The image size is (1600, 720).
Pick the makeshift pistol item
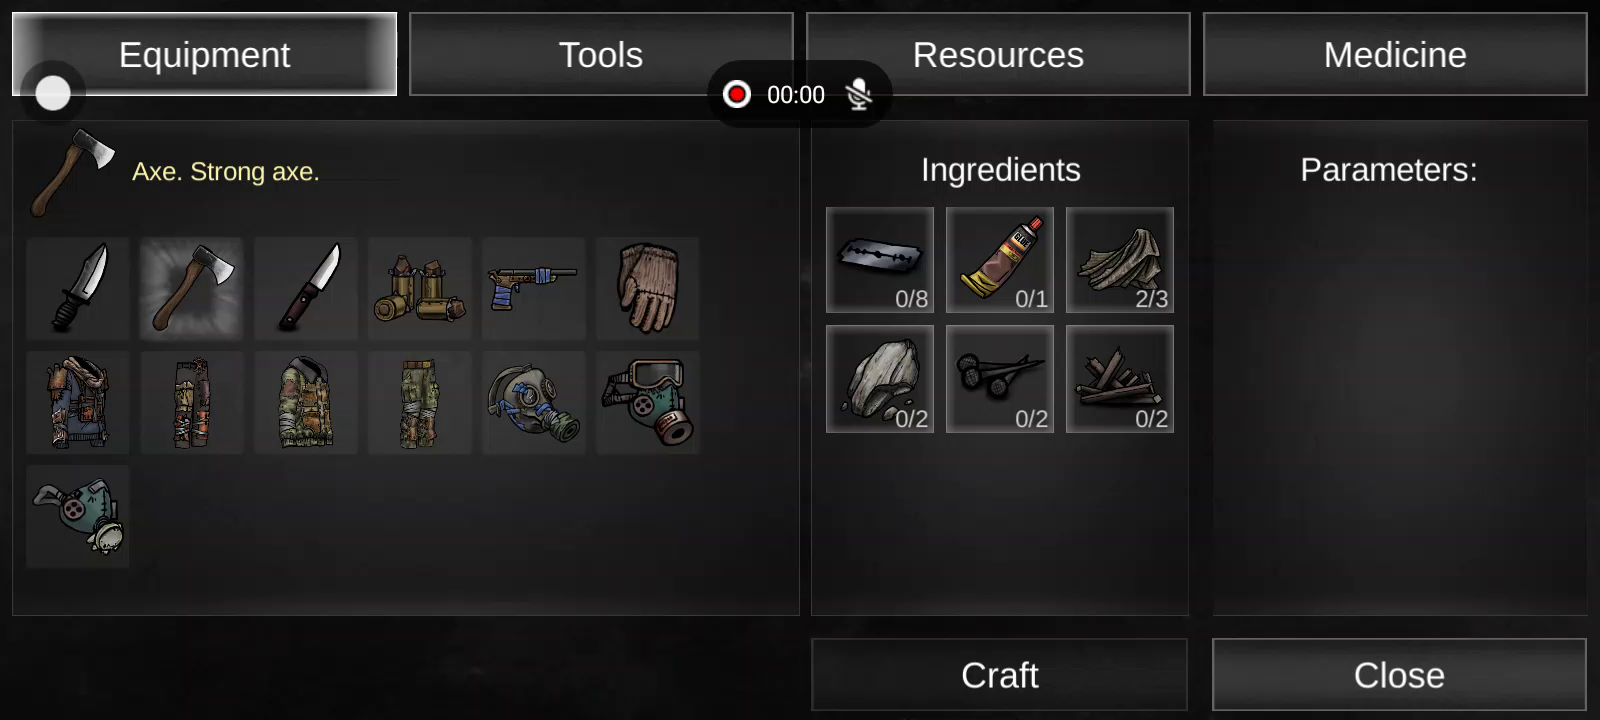[x=534, y=288]
